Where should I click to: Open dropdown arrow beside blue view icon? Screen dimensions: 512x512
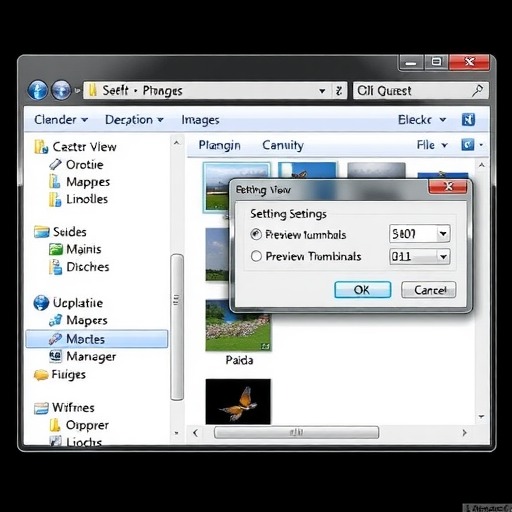[481, 145]
